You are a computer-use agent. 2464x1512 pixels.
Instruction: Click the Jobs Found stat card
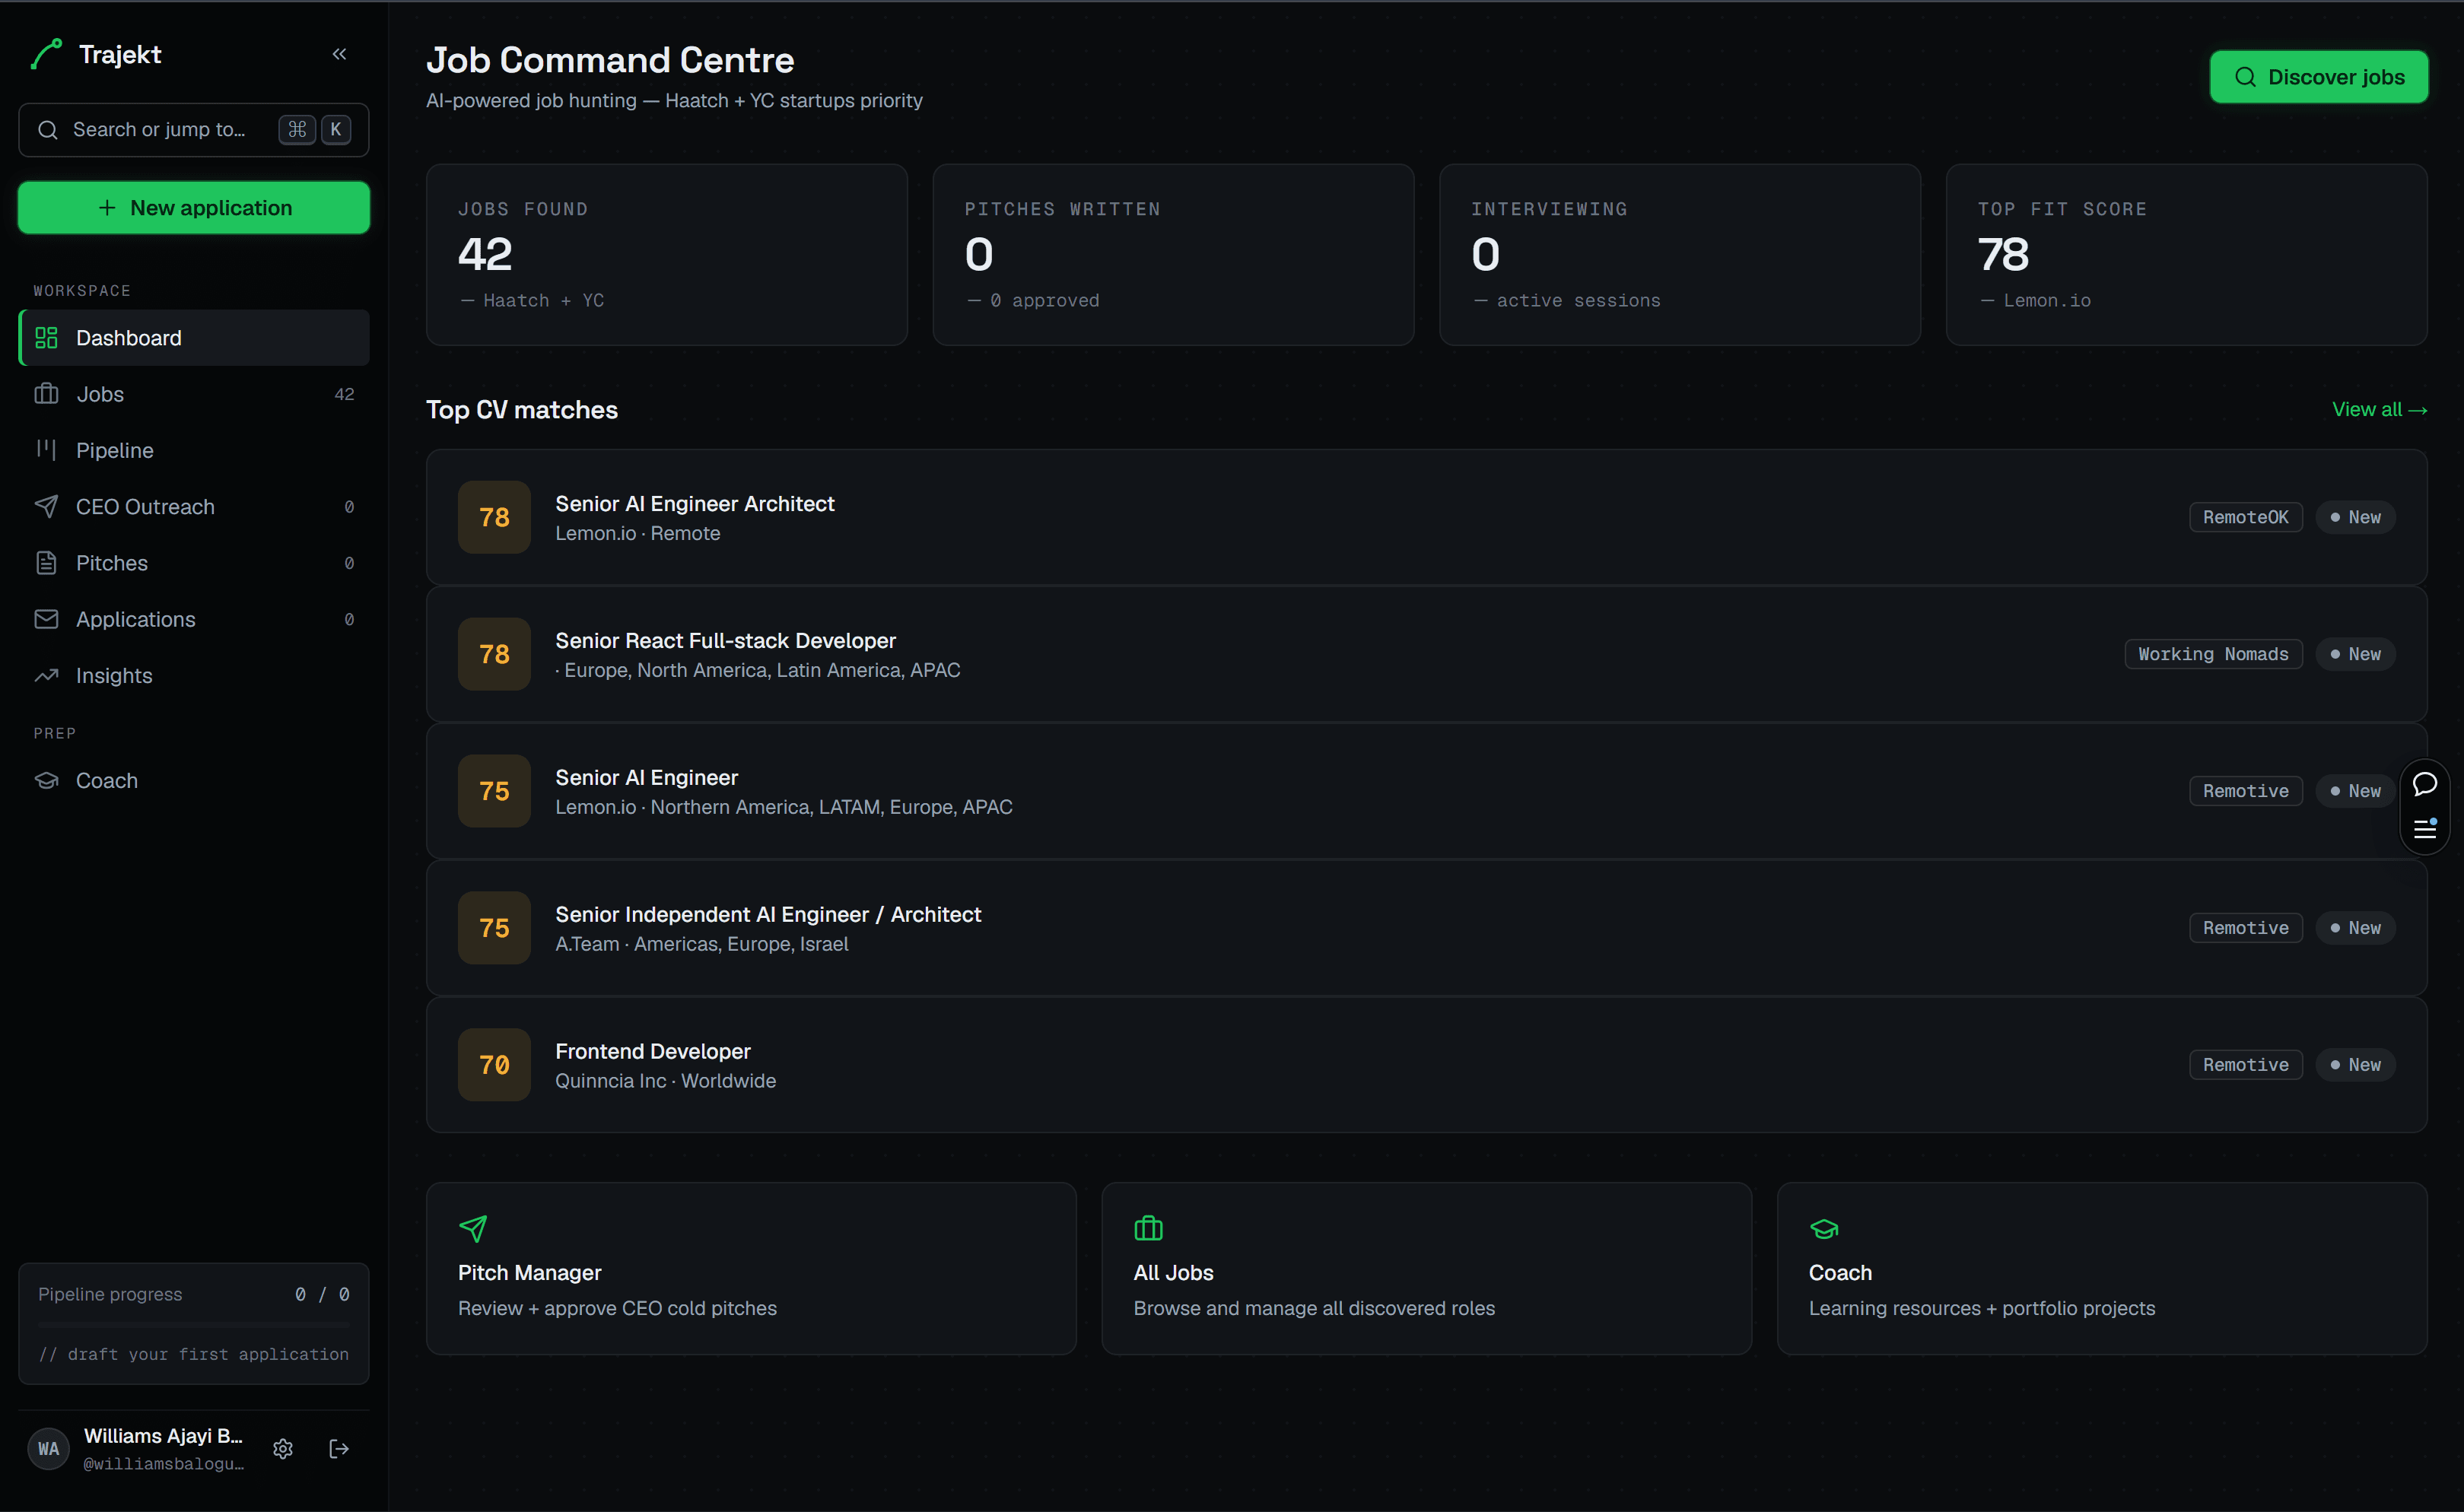(x=667, y=255)
